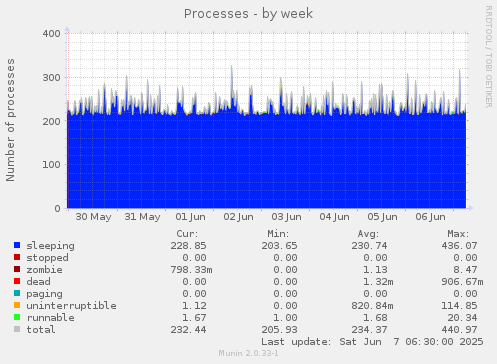Click the '03 Jun' x-axis label
This screenshot has width=497, height=364.
[286, 217]
